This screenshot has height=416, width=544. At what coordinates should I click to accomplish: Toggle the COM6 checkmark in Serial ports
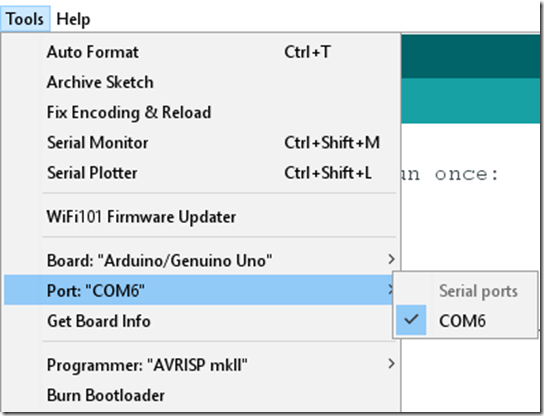tap(411, 320)
